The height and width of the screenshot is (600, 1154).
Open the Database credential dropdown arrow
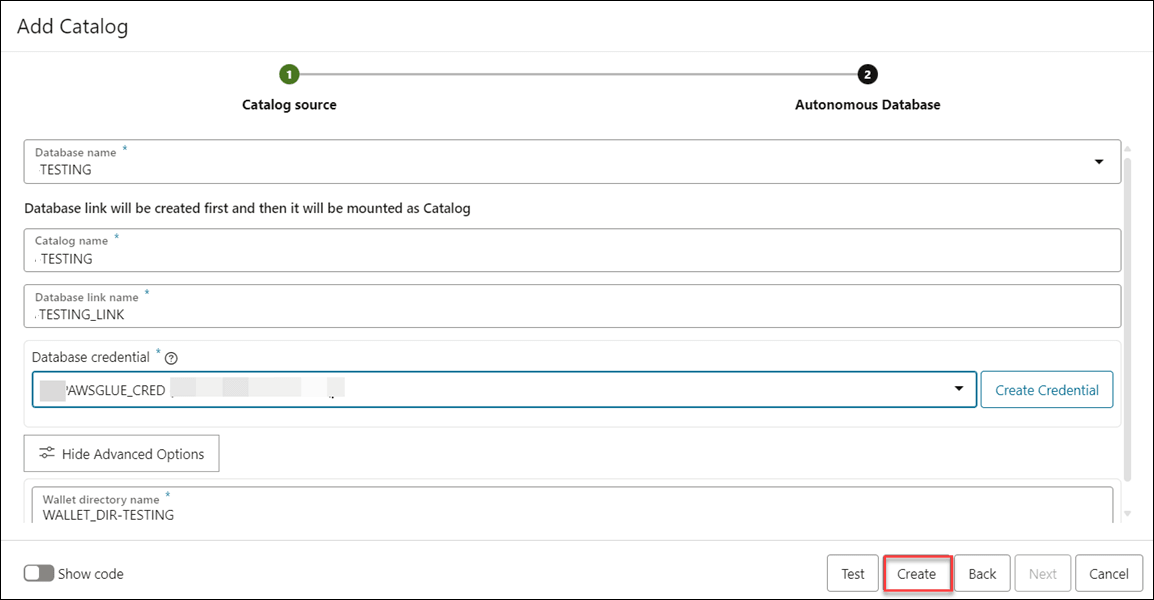click(x=959, y=389)
